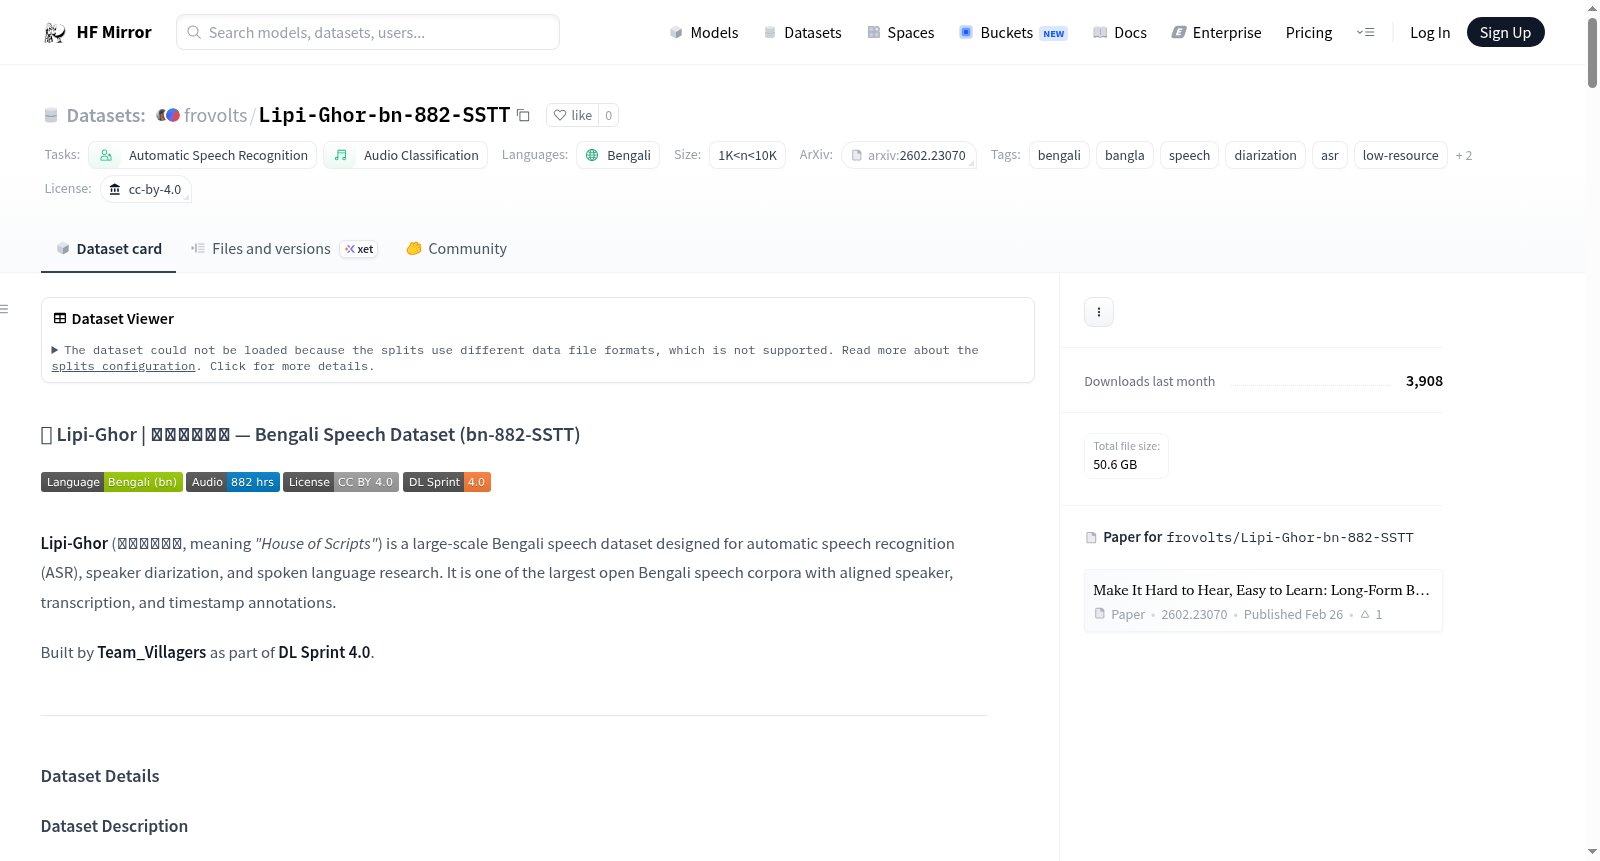
Task: Click the page's vertical scrollbar
Action: (1592, 53)
